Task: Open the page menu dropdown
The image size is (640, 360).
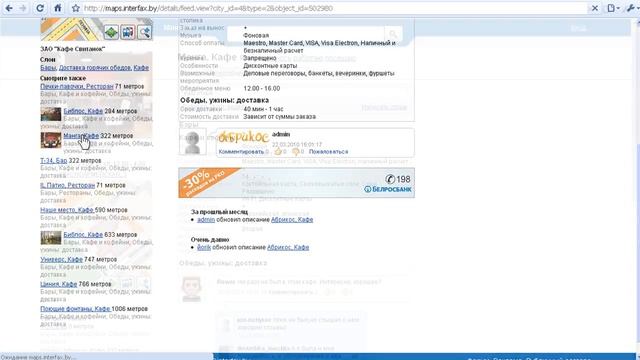Action: point(613,8)
